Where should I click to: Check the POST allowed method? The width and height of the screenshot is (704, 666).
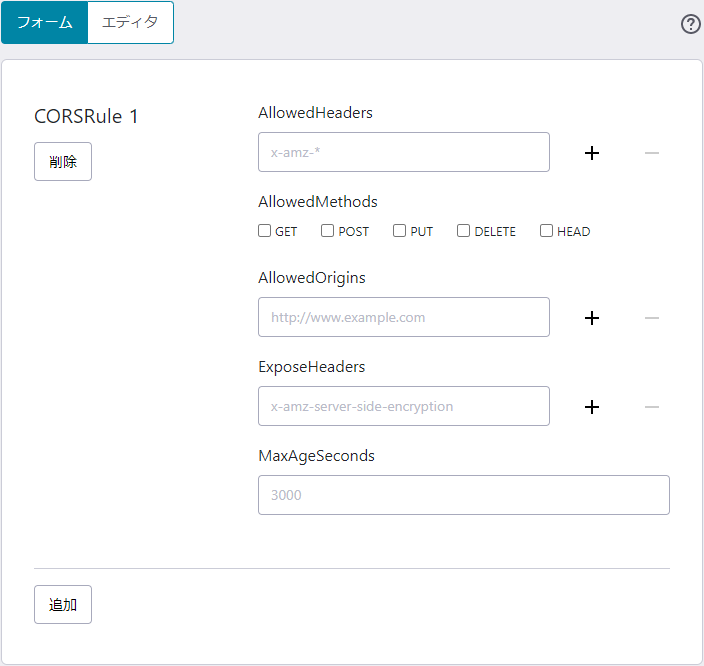tap(328, 231)
